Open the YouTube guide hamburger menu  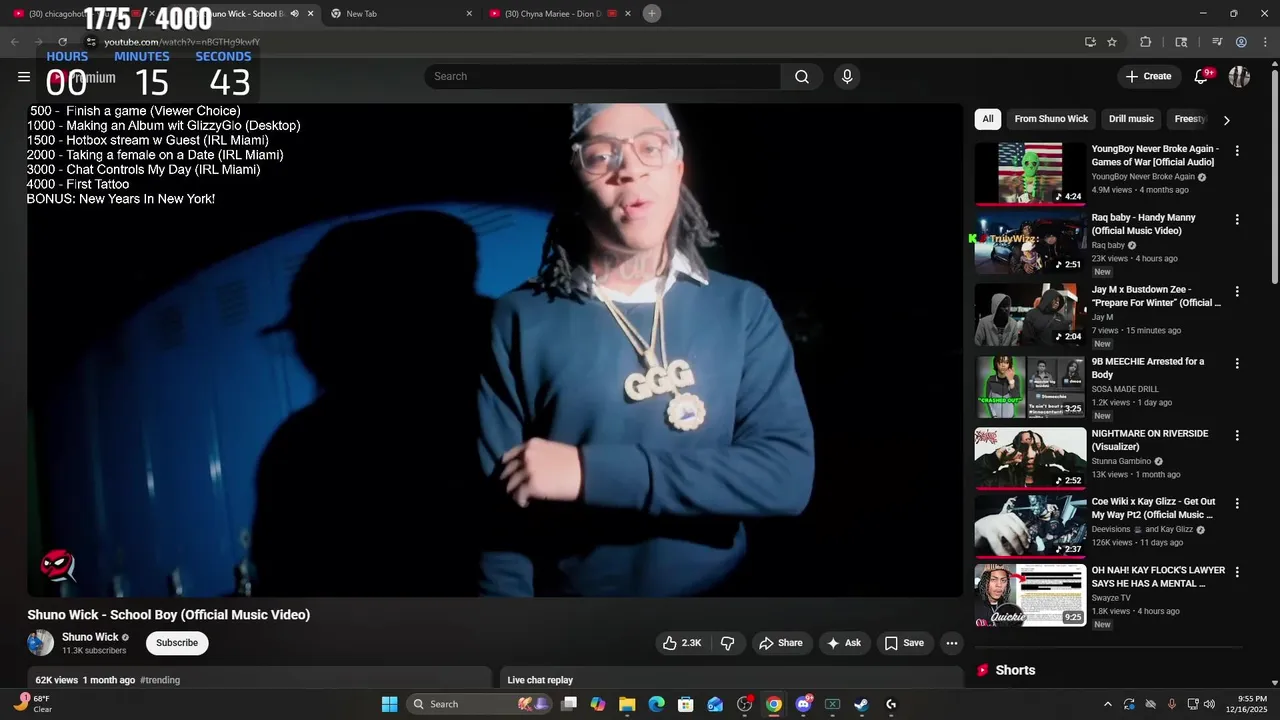(x=24, y=77)
